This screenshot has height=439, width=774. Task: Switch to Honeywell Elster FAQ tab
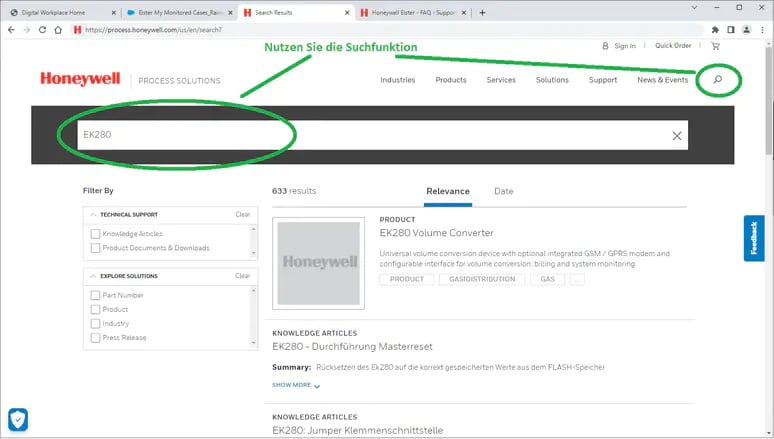413,13
